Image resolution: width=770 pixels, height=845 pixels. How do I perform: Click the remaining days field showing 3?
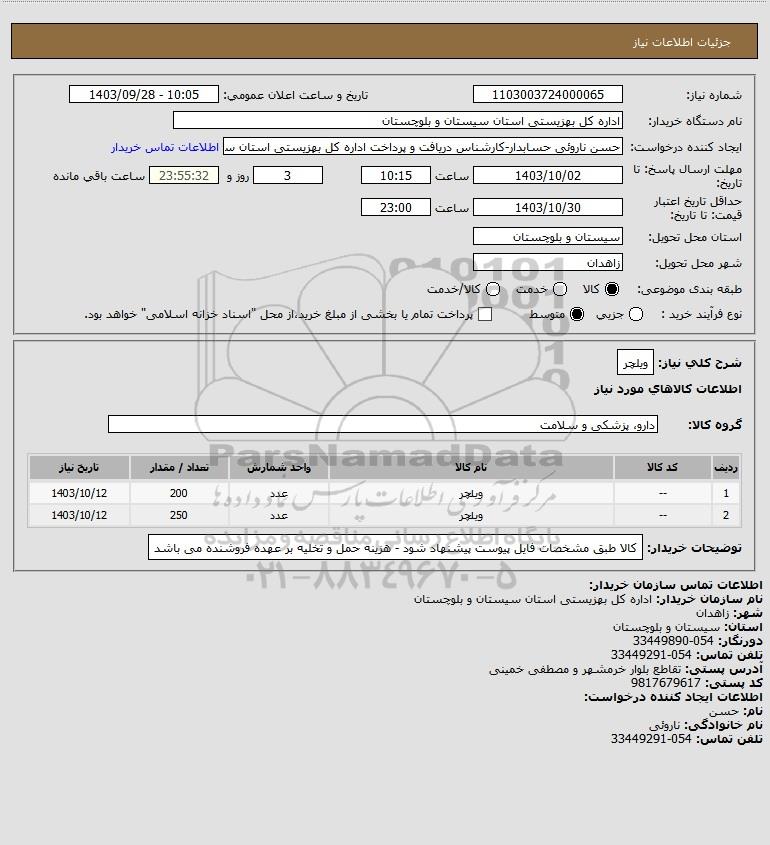(288, 176)
